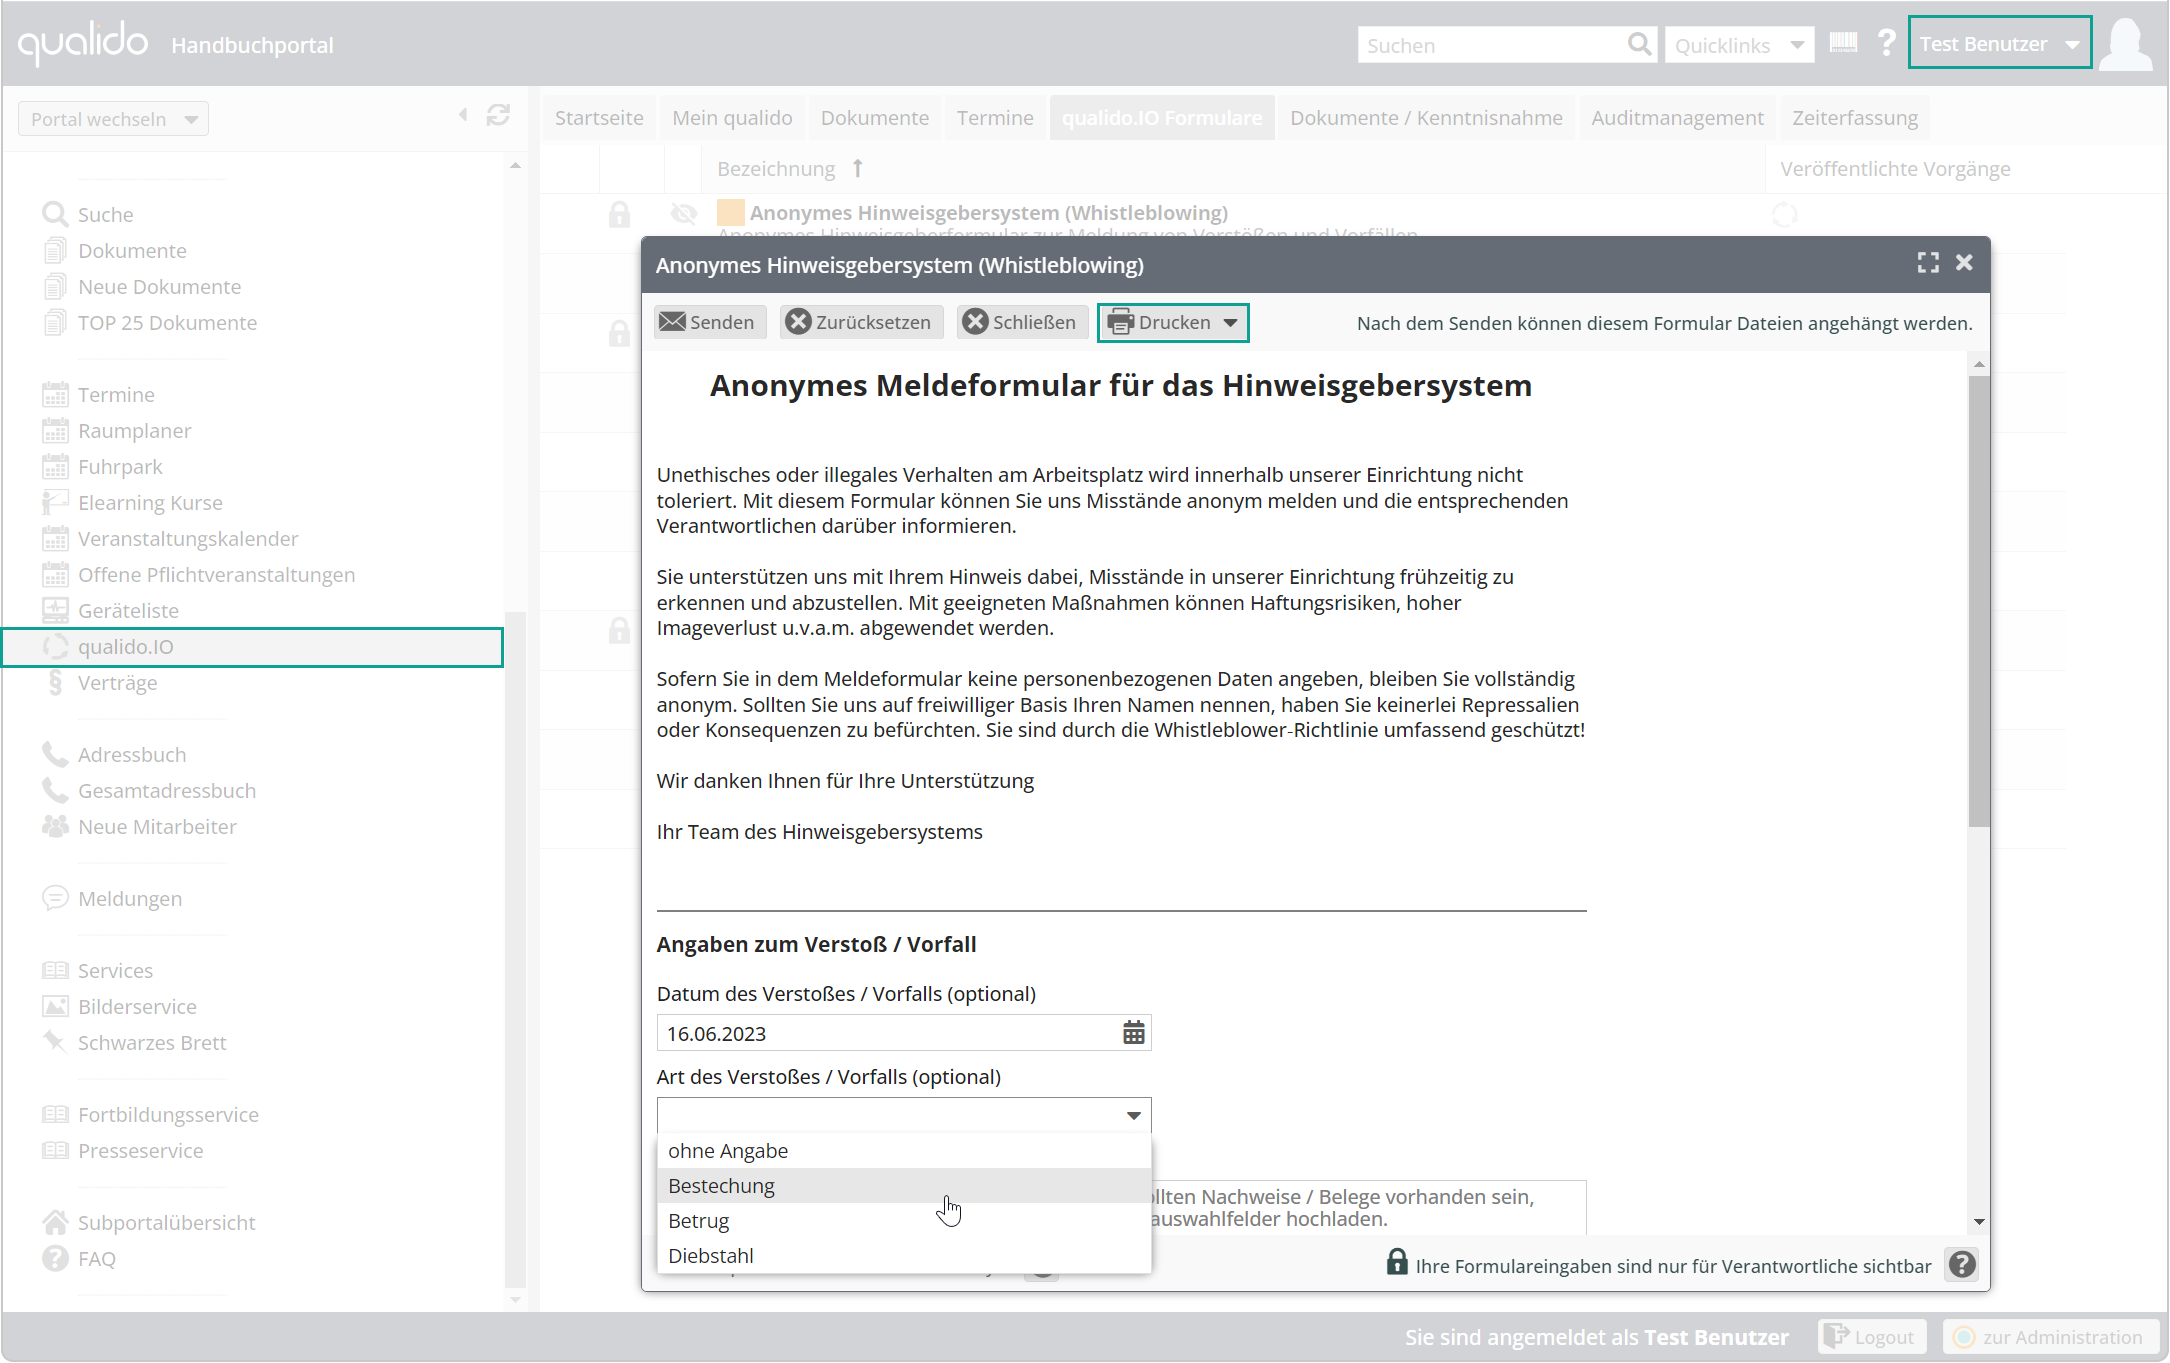
Task: Click the search magnifier icon in header
Action: pyautogui.click(x=1638, y=44)
